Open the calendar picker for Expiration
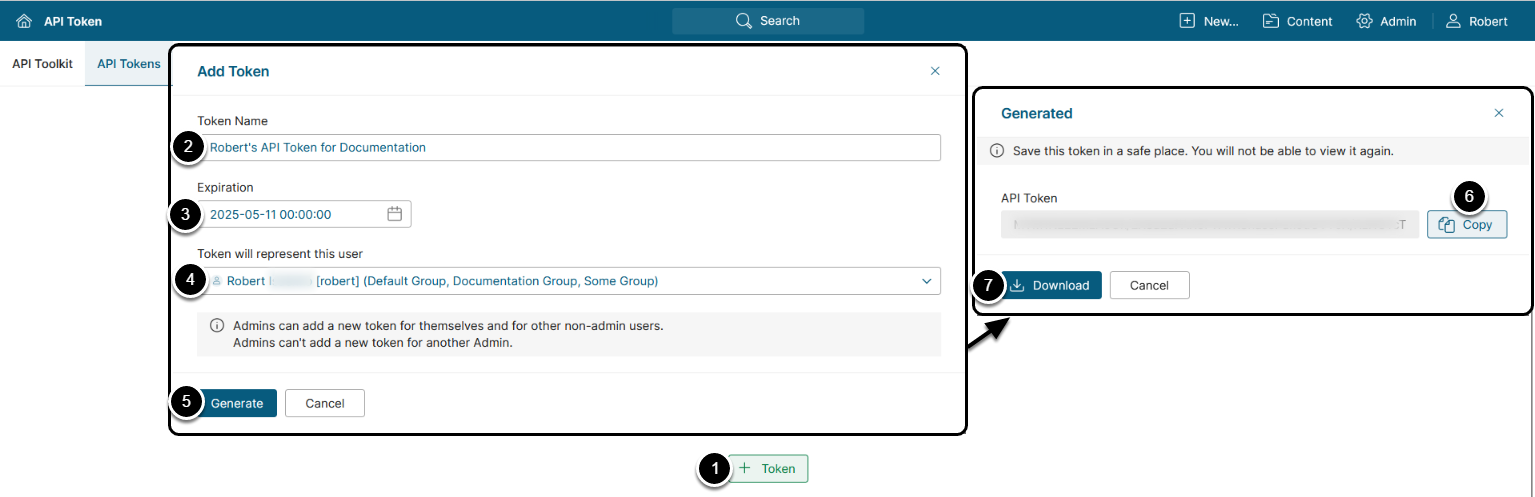The width and height of the screenshot is (1535, 497). [394, 214]
